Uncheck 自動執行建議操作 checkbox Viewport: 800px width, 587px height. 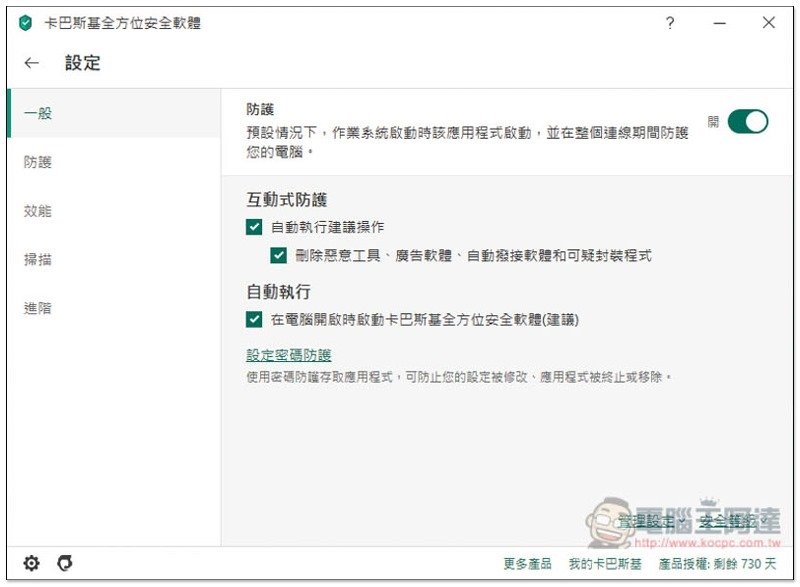254,227
